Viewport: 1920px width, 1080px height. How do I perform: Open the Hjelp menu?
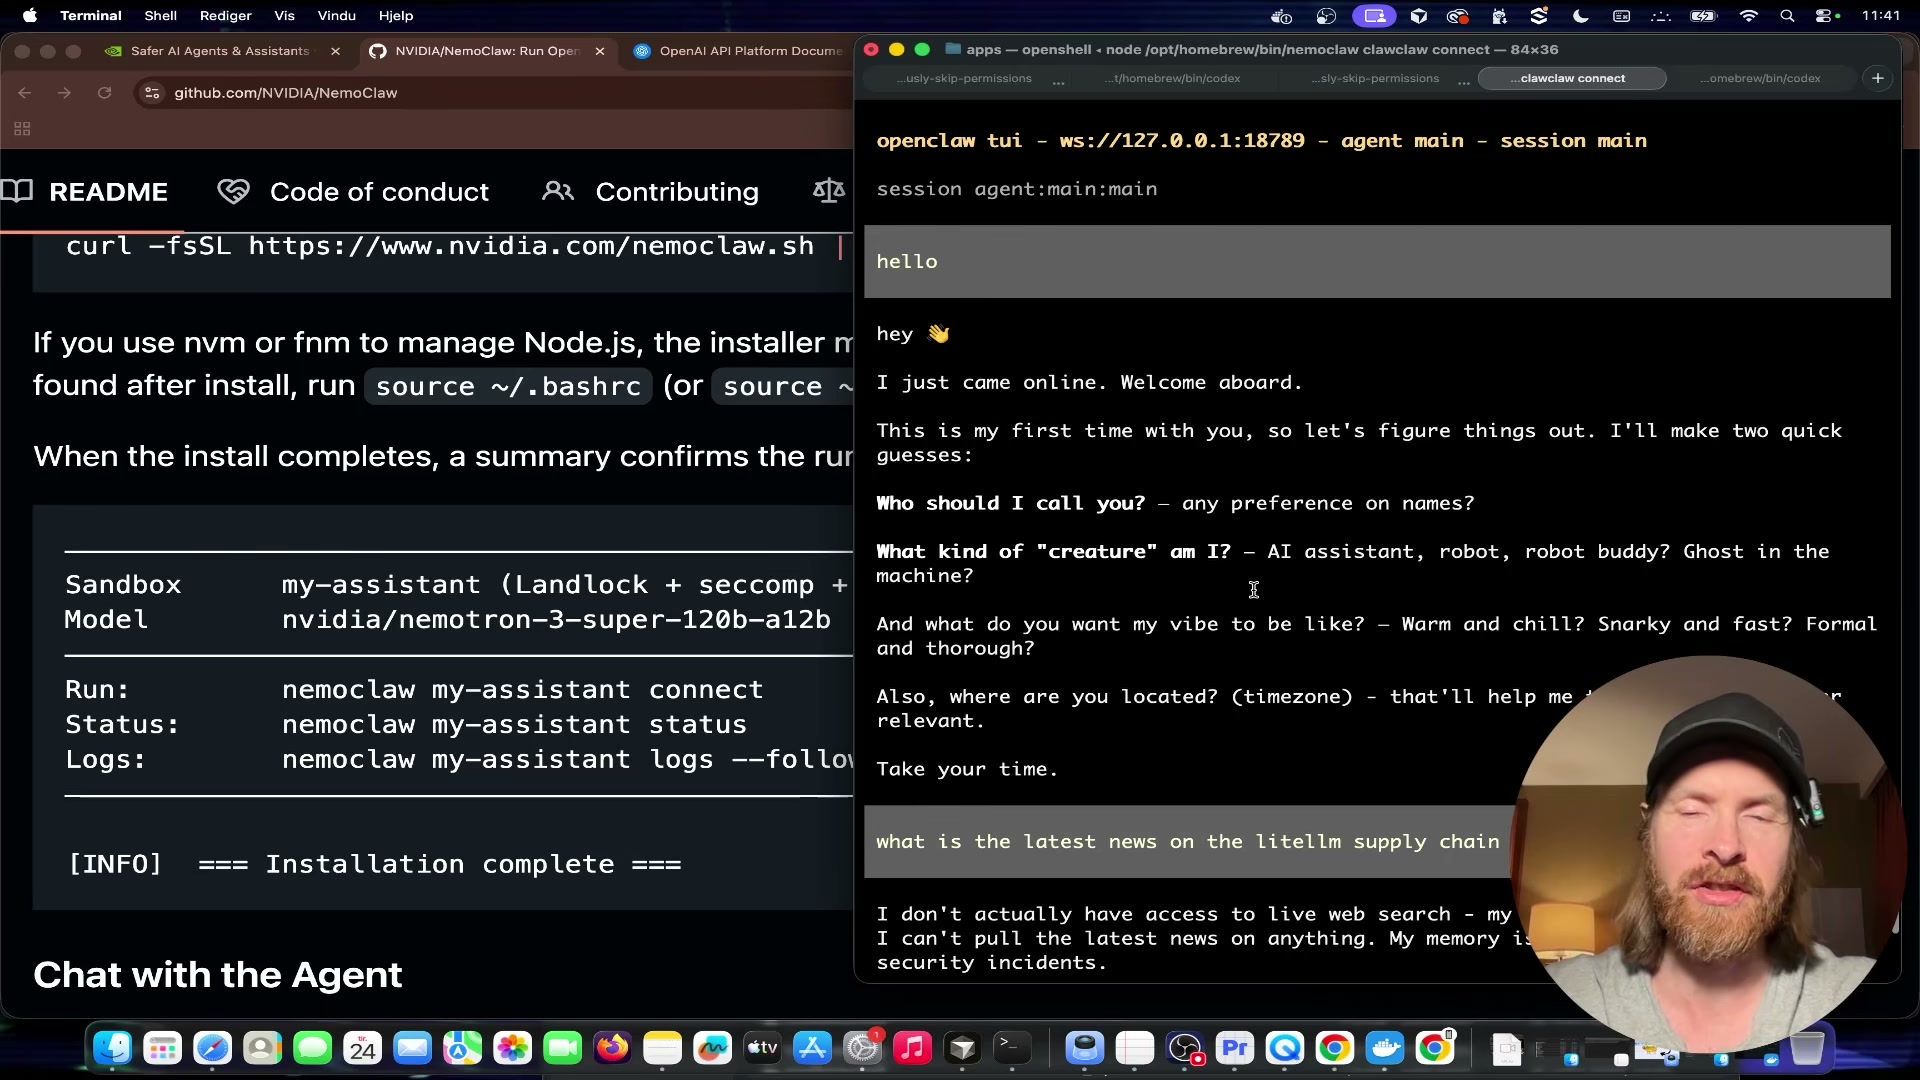[x=396, y=16]
